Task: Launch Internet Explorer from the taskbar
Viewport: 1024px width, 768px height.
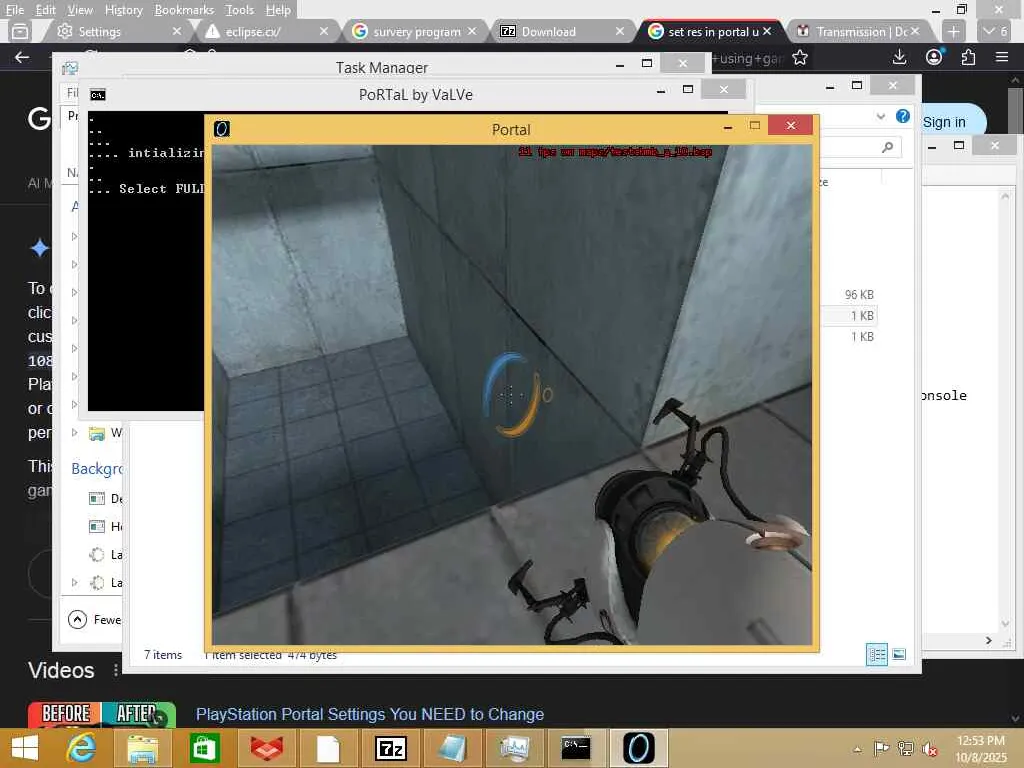Action: (82, 748)
